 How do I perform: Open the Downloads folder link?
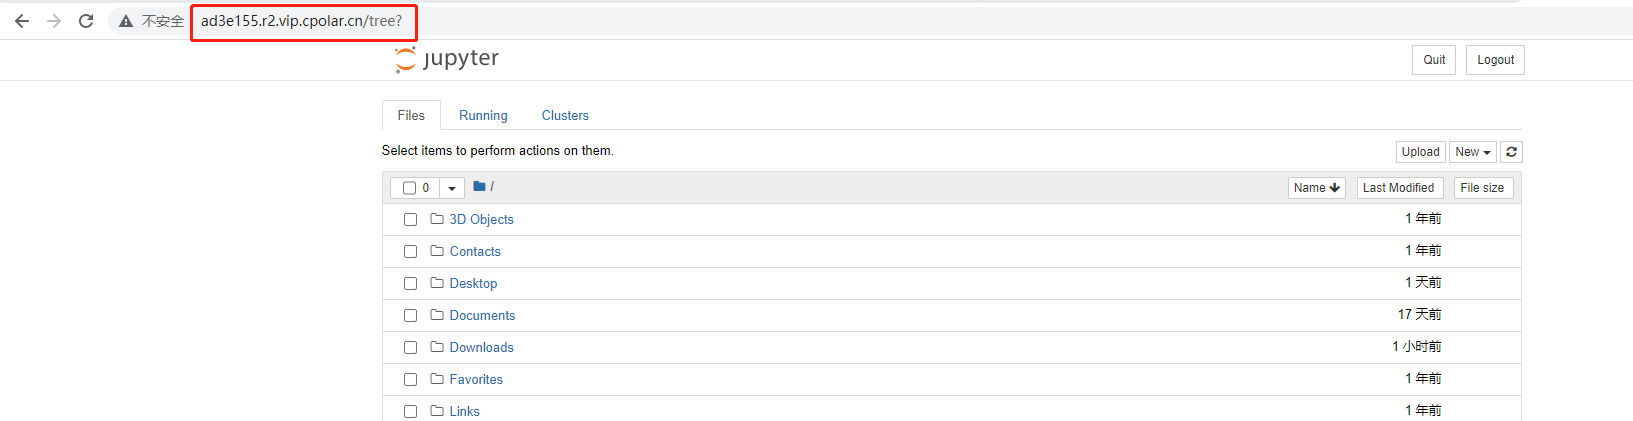(x=481, y=348)
